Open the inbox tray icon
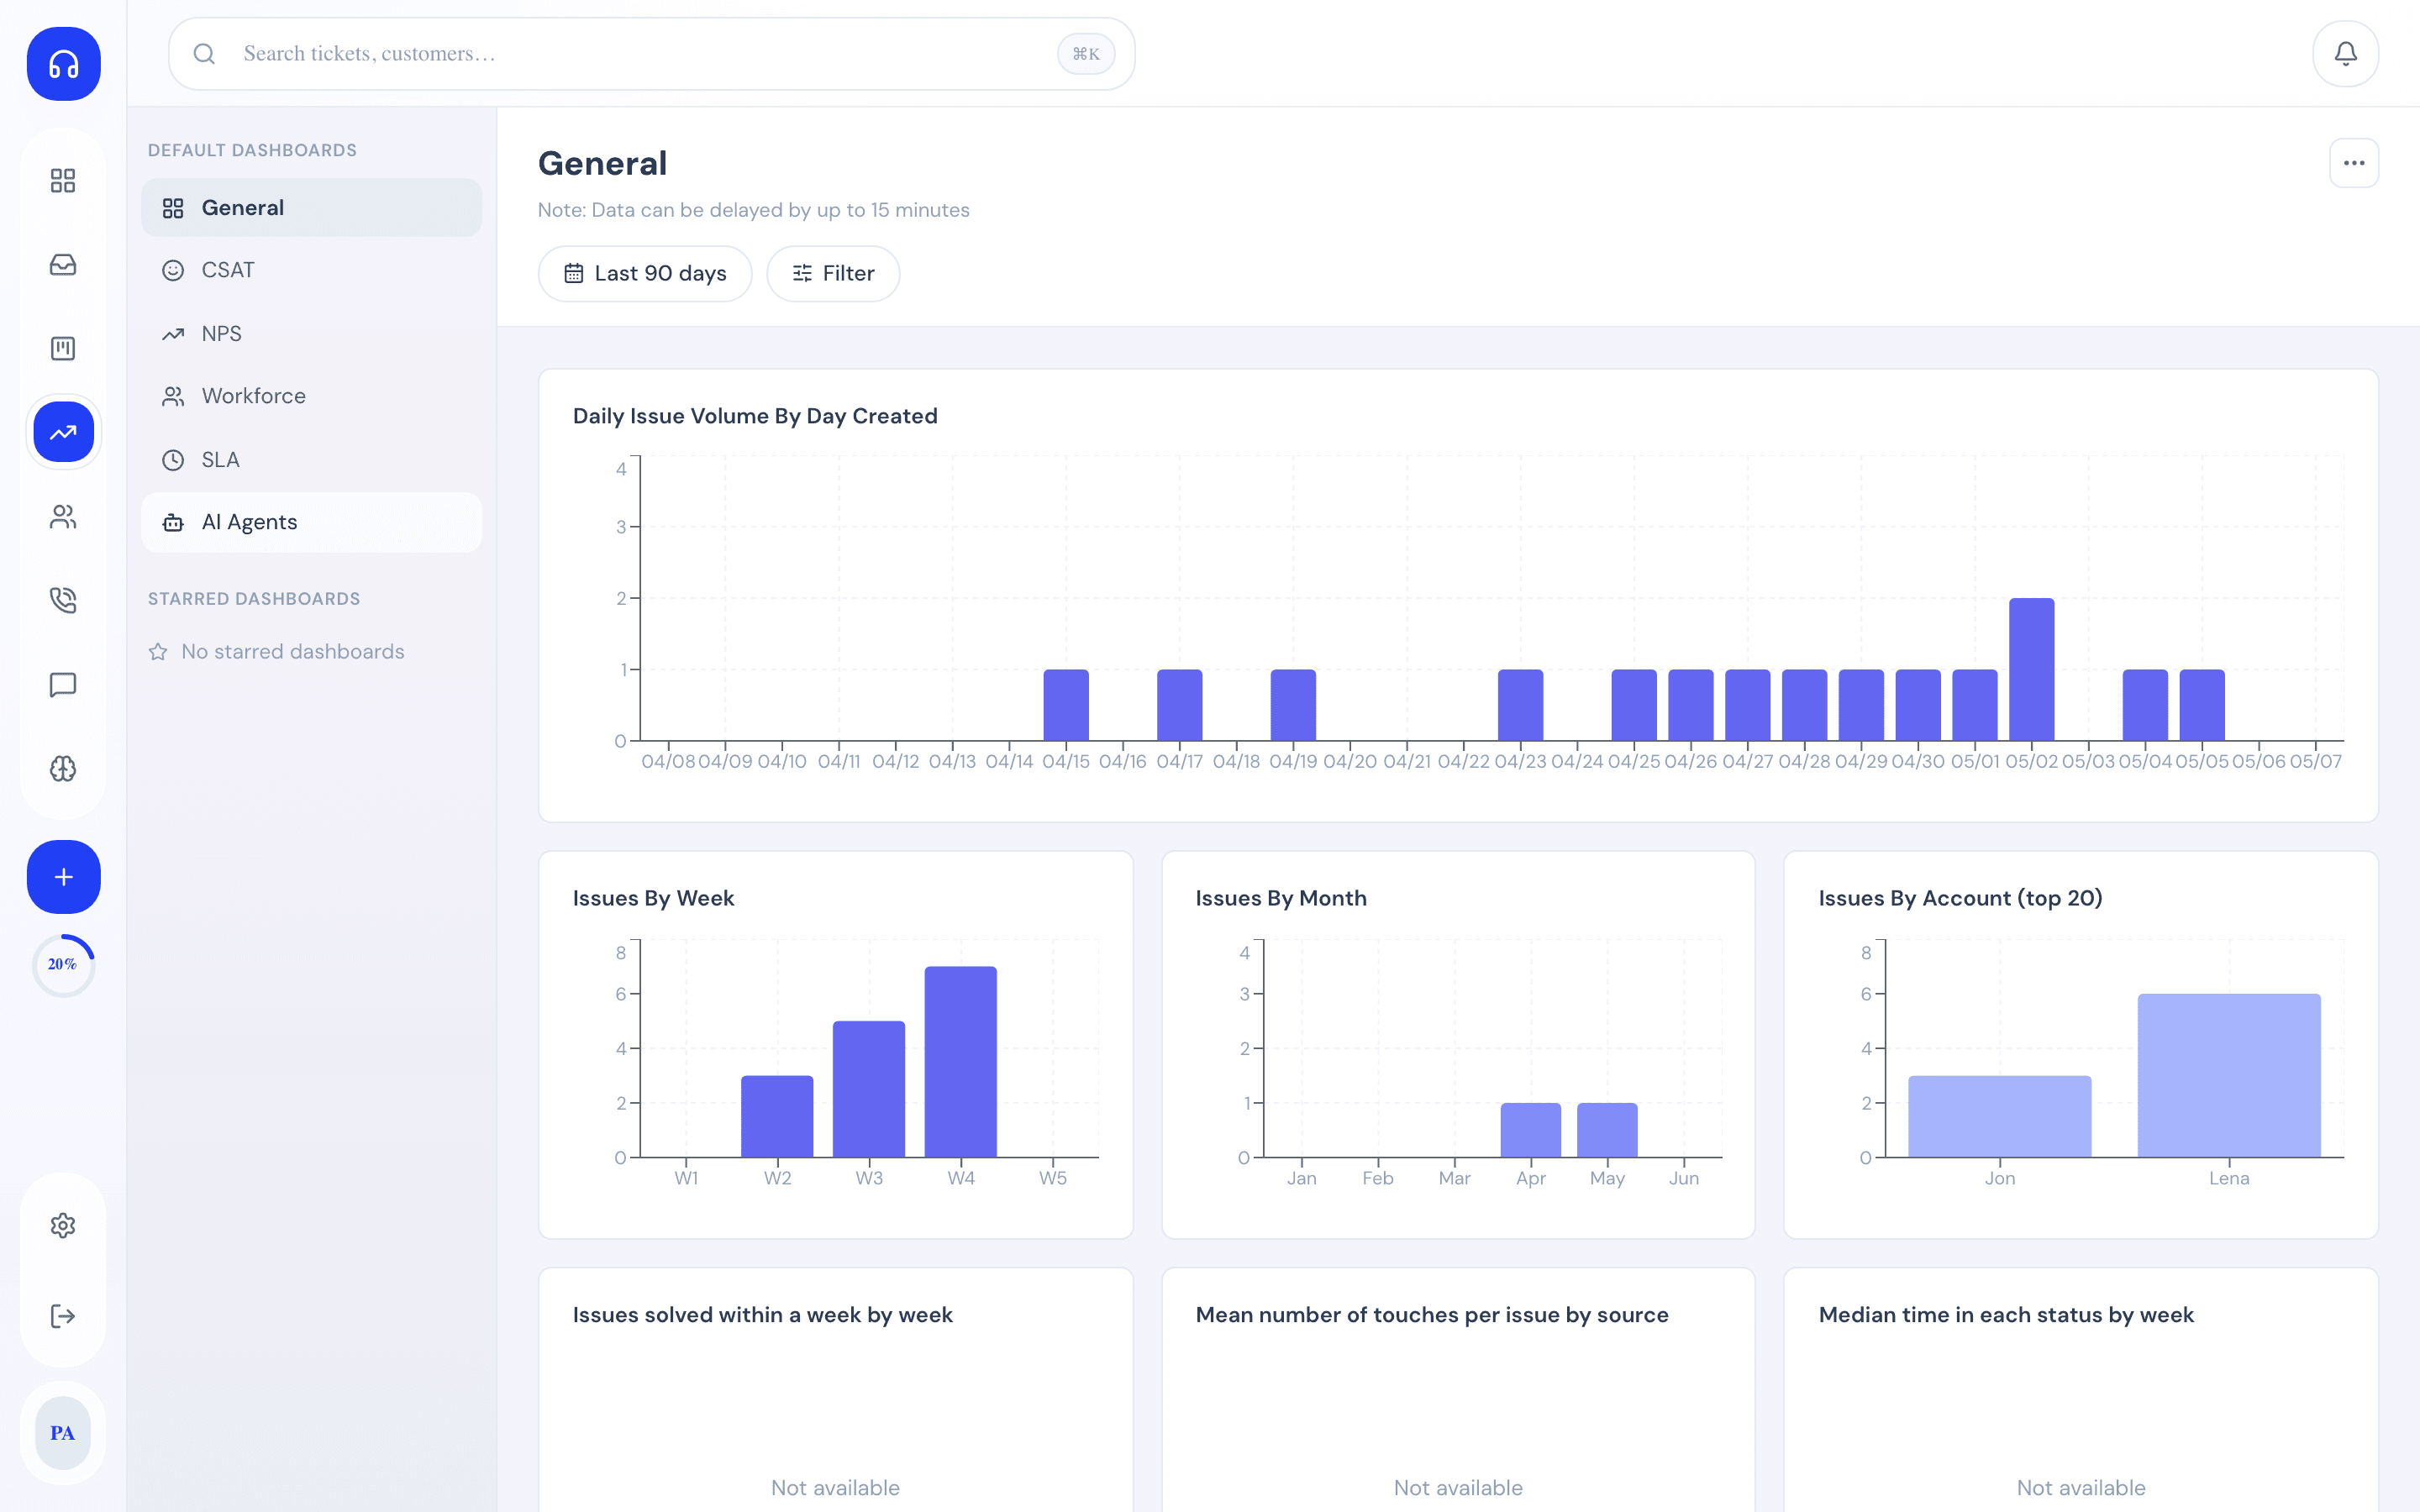 coord(63,264)
